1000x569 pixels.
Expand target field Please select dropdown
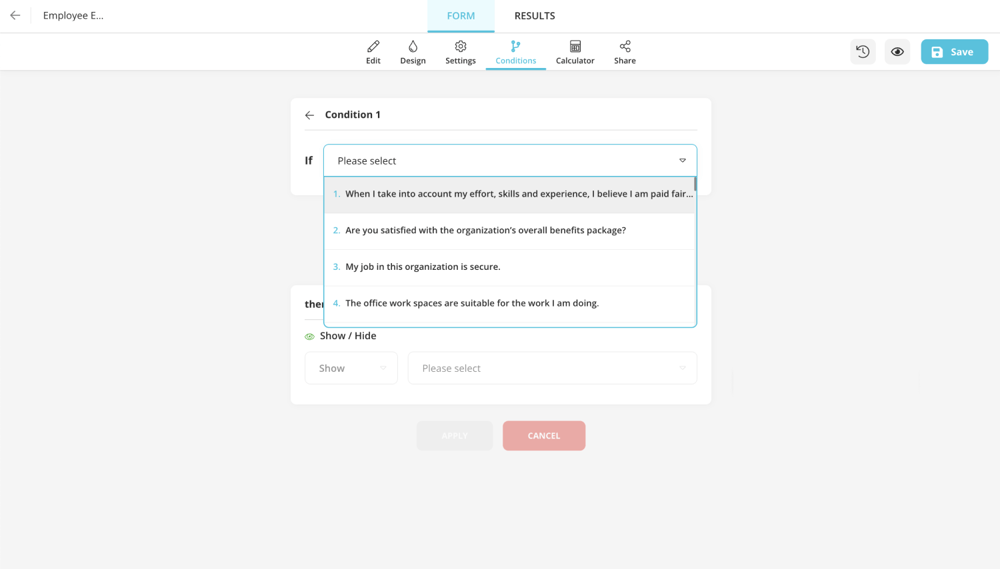tap(552, 368)
